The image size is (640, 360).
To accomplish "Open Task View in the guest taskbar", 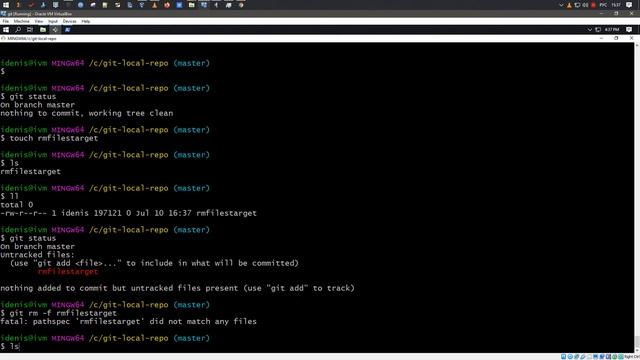I will click(x=30, y=30).
